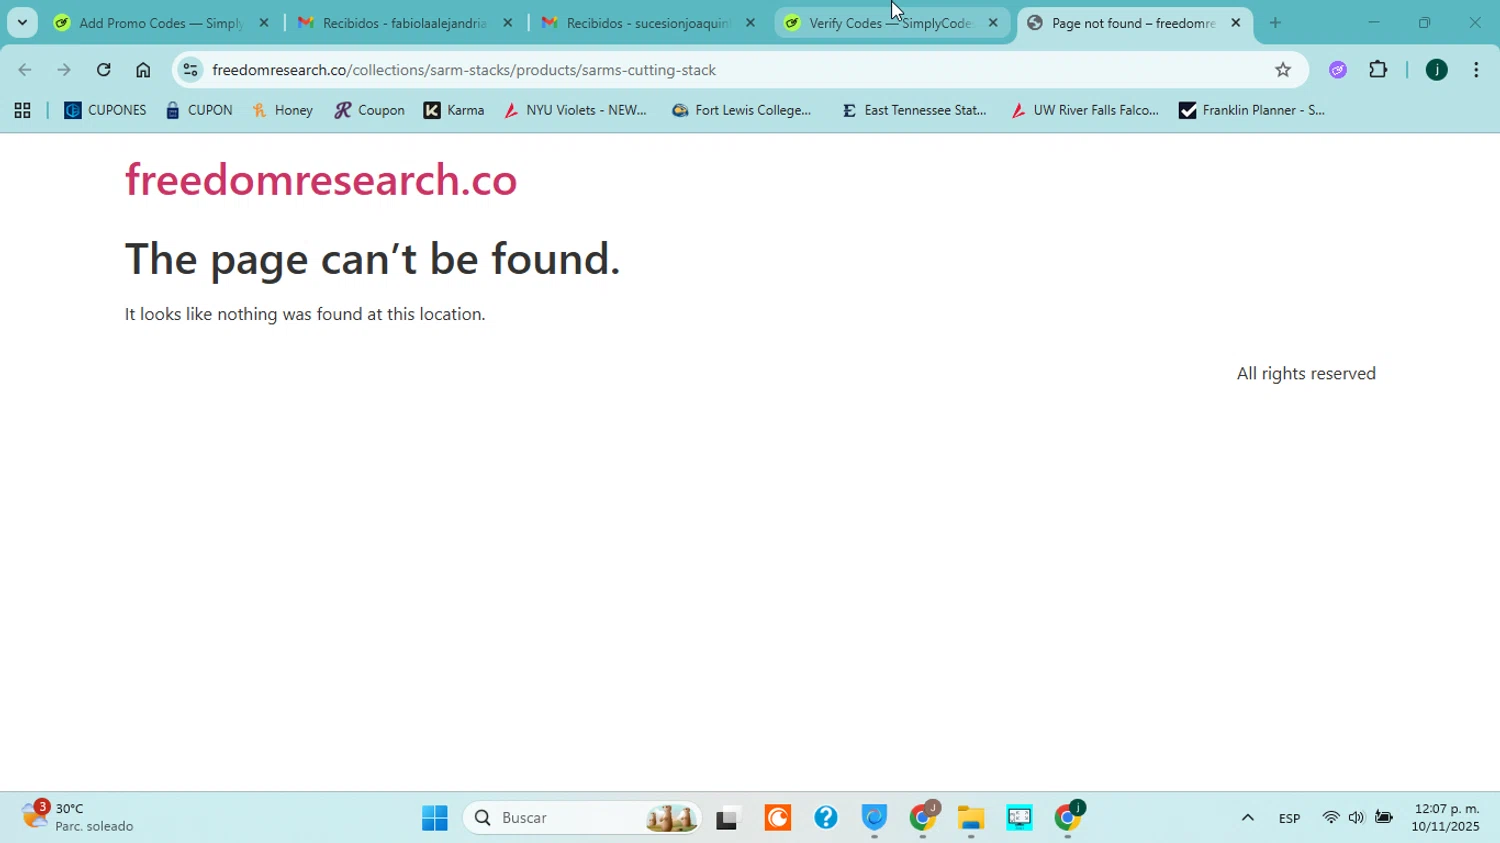The height and width of the screenshot is (843, 1500).
Task: Check the battery status icon
Action: tap(1384, 818)
